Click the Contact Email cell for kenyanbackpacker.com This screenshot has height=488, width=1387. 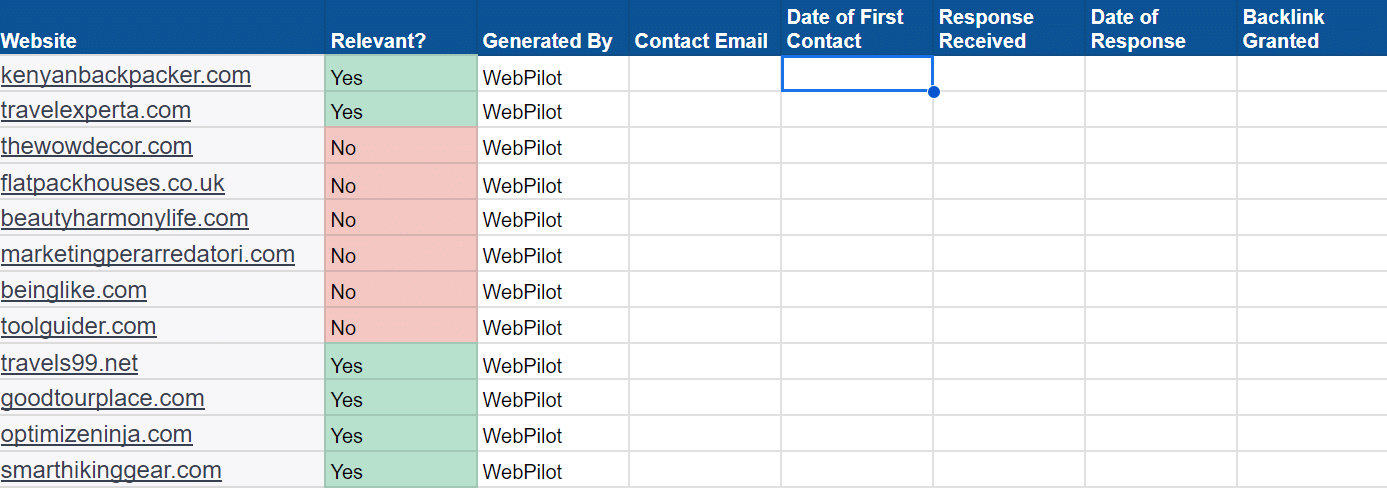[705, 75]
